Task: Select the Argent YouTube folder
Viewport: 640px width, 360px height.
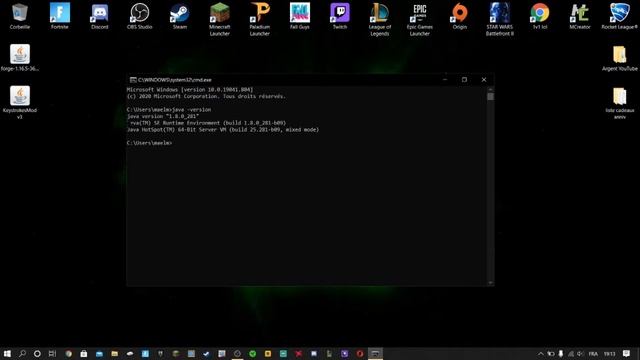Action: coord(620,58)
